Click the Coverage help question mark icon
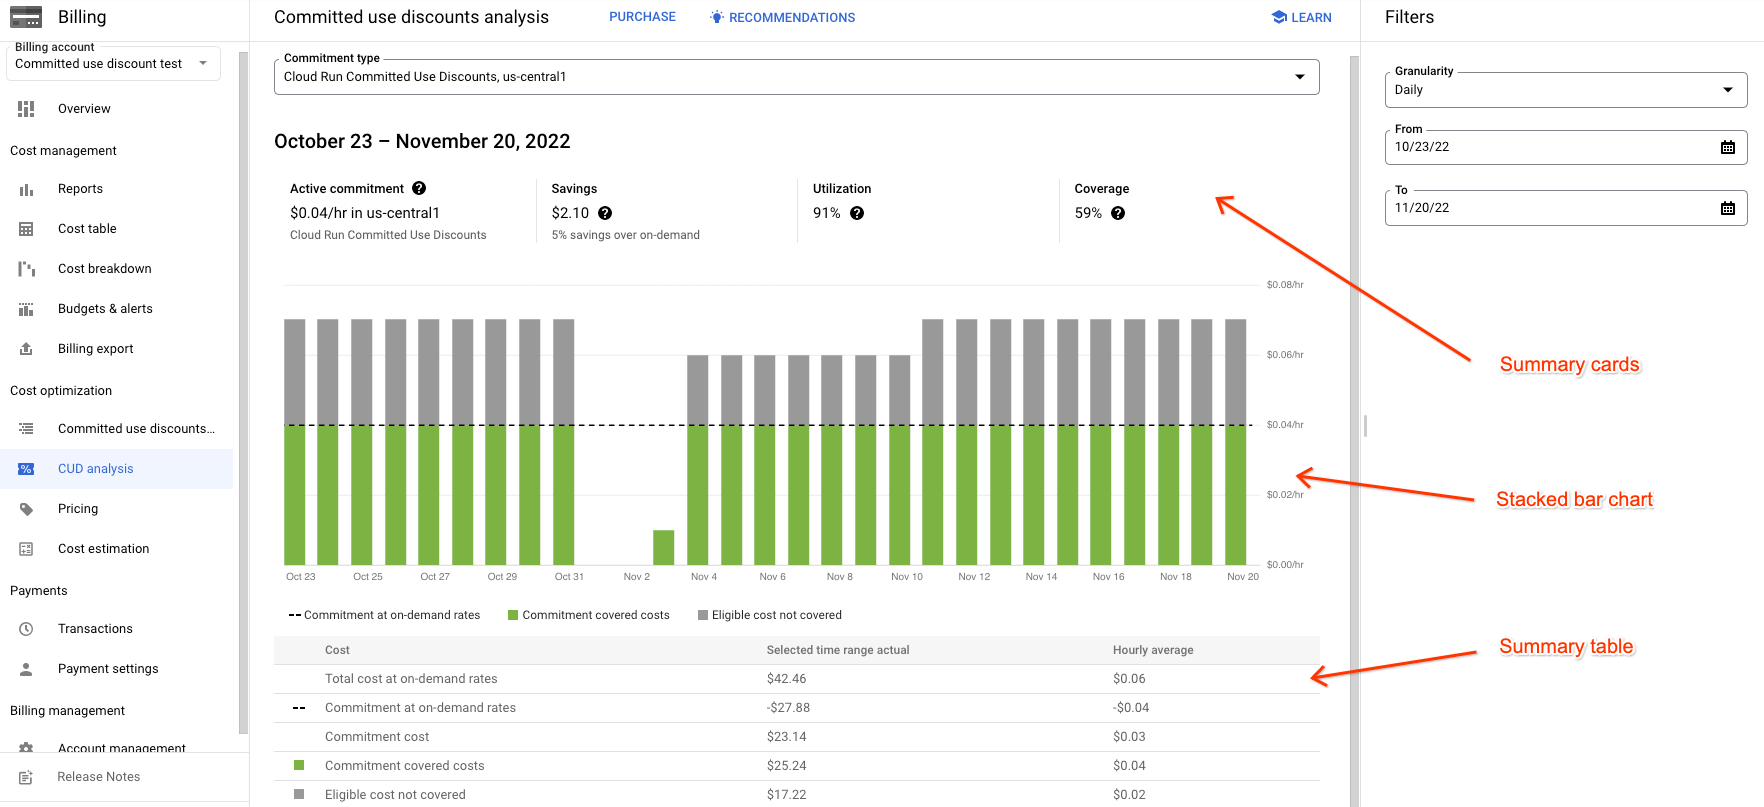1764x807 pixels. click(x=1118, y=213)
